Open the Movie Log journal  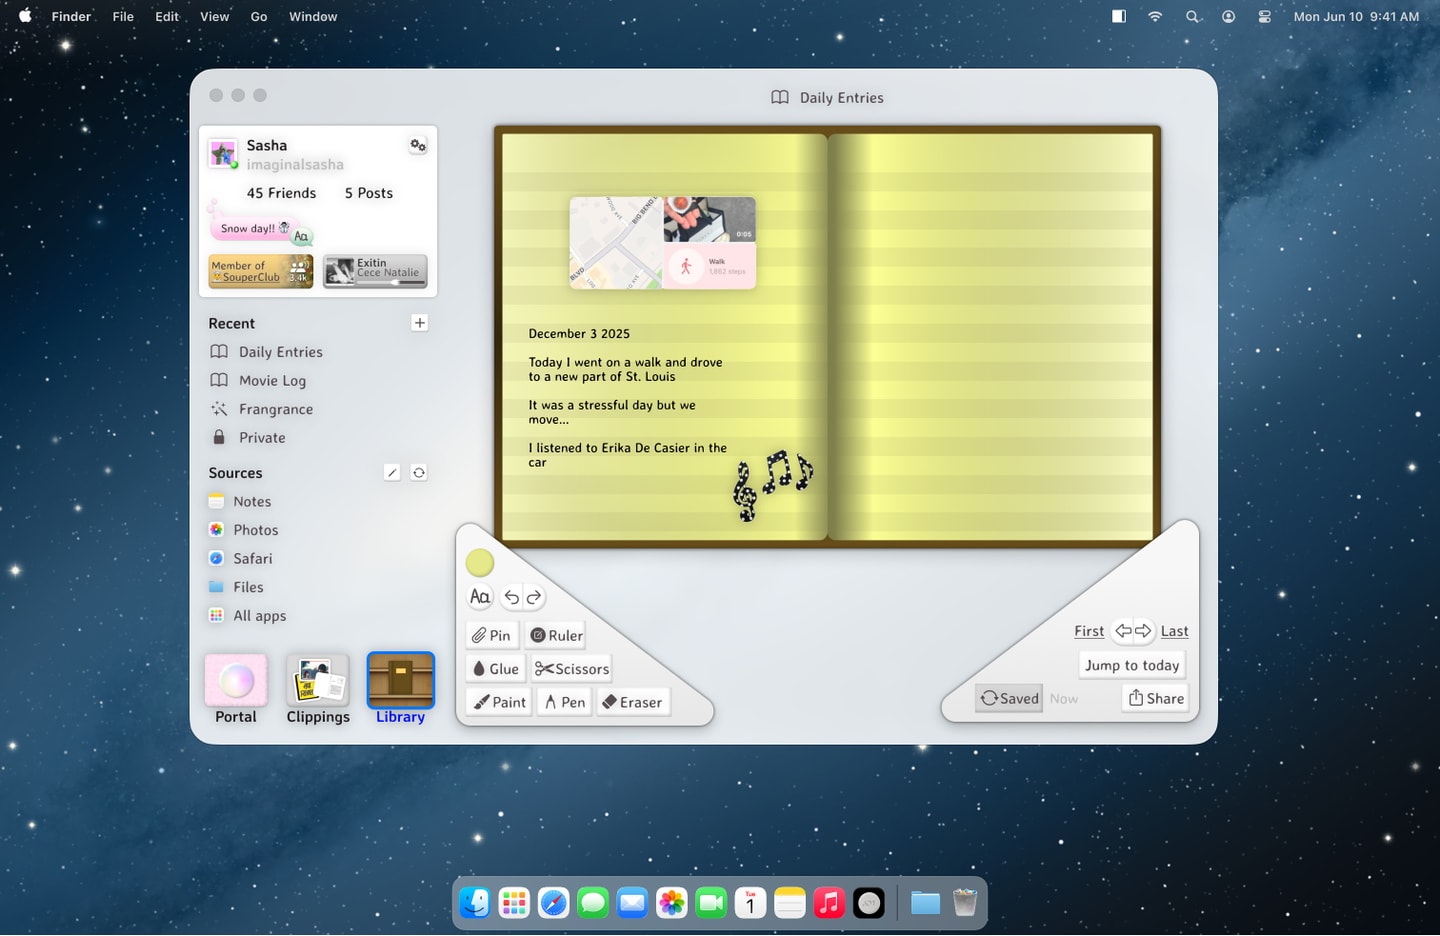258,381
